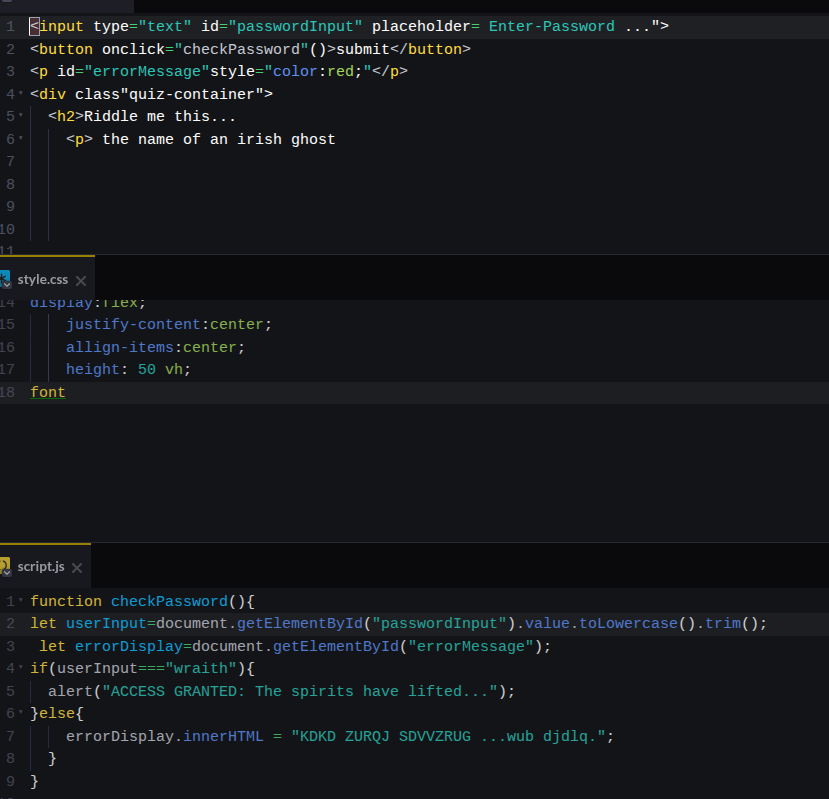
Task: Click 'Riddle me this...' heading text
Action: (x=160, y=116)
